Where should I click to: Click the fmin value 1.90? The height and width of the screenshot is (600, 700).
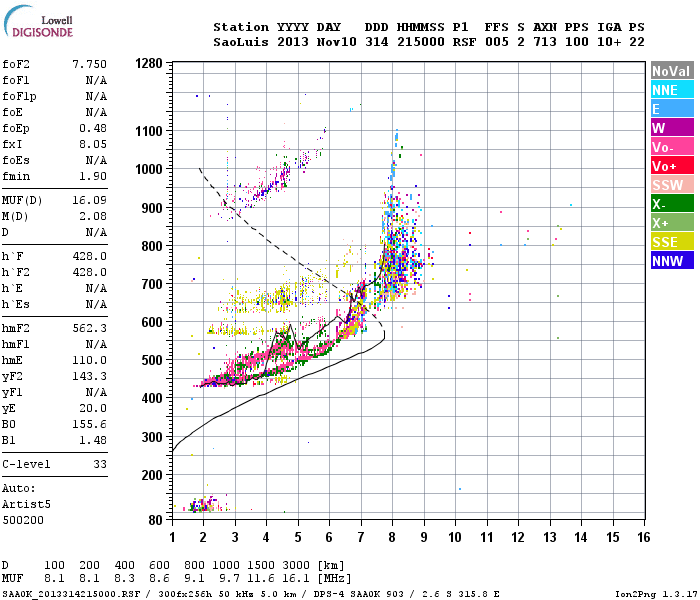point(93,176)
